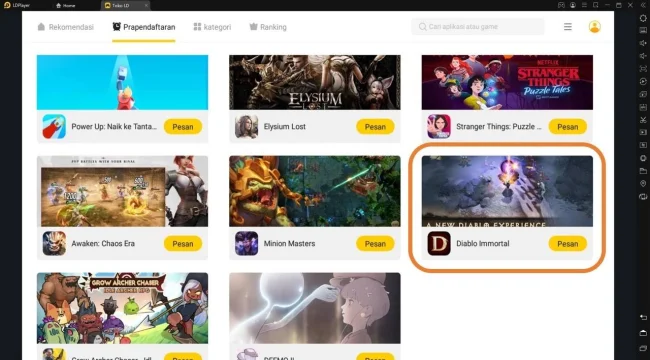
Task: Open the yellow user profile avatar
Action: pyautogui.click(x=594, y=27)
